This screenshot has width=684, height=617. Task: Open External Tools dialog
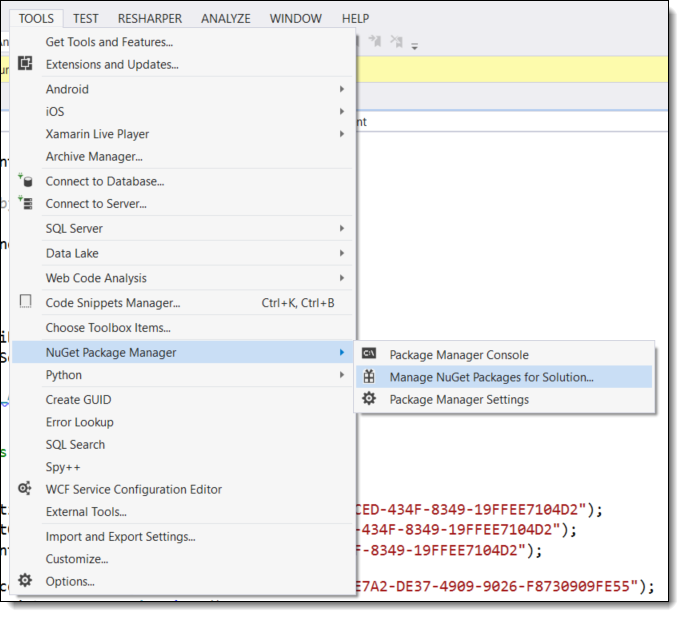click(x=182, y=511)
